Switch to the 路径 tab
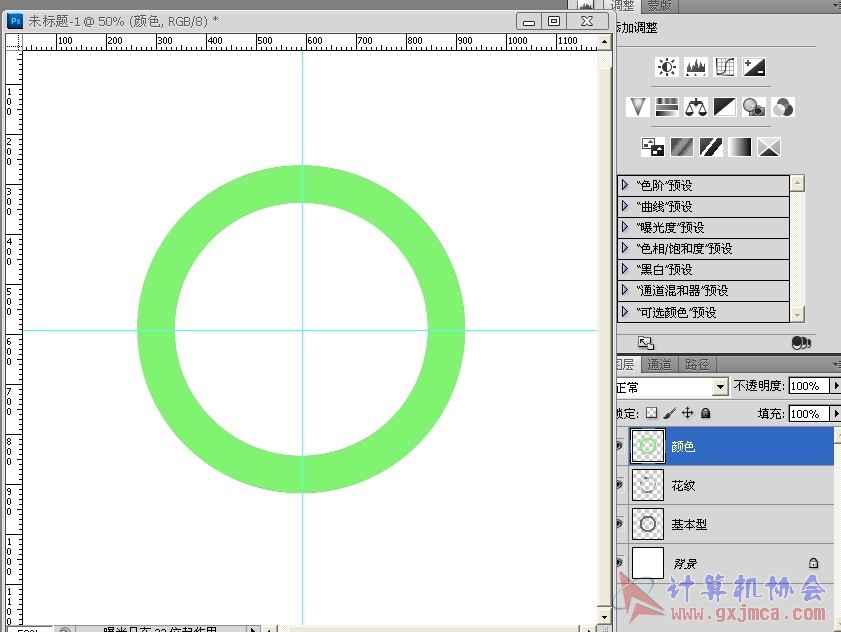 pos(697,365)
